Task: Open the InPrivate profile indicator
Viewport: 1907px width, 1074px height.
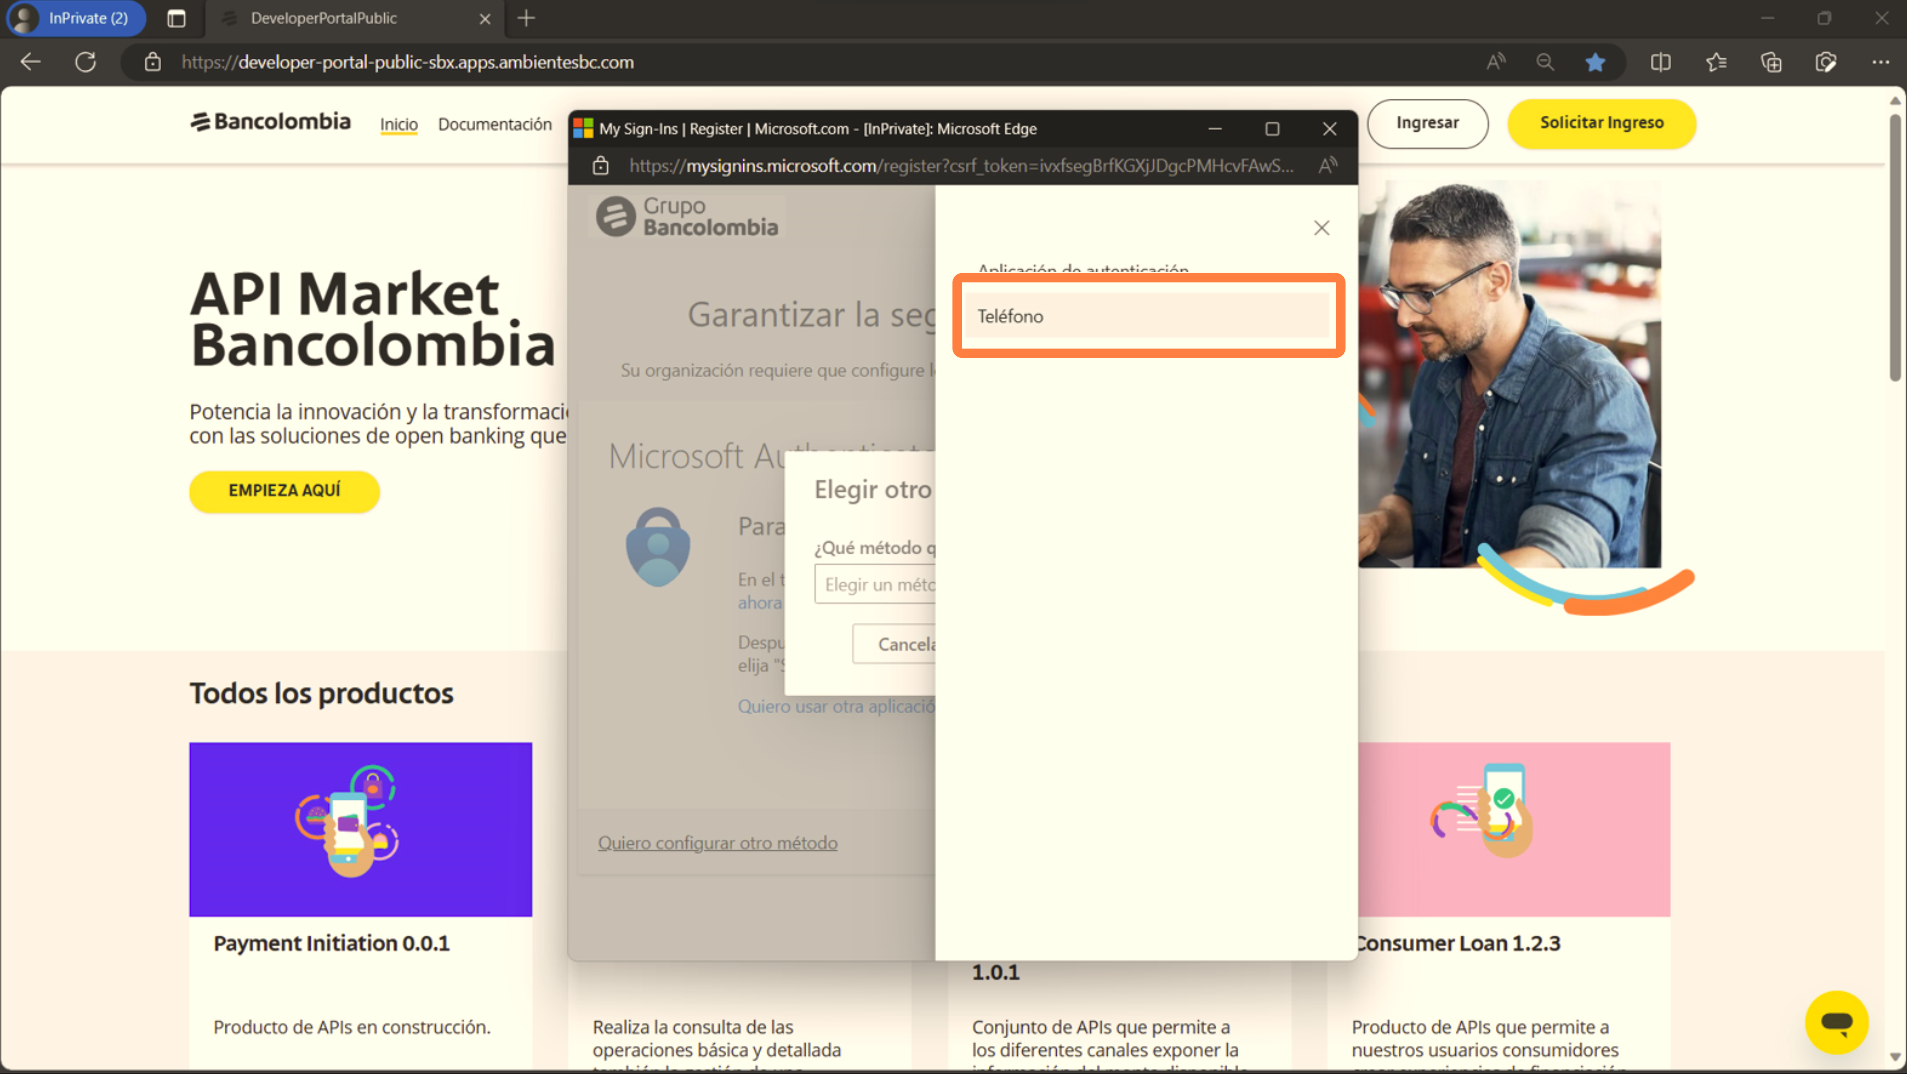Action: (74, 18)
